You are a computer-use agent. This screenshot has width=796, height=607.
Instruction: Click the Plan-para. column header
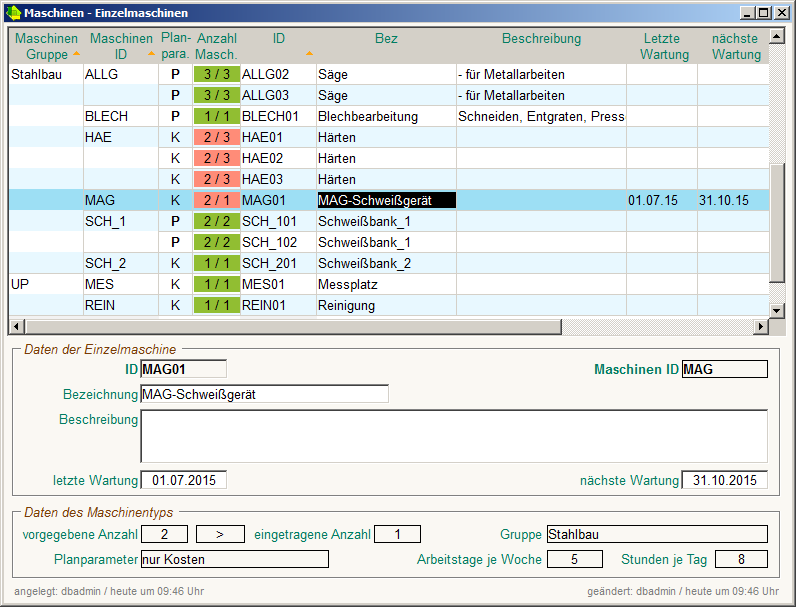tap(176, 46)
